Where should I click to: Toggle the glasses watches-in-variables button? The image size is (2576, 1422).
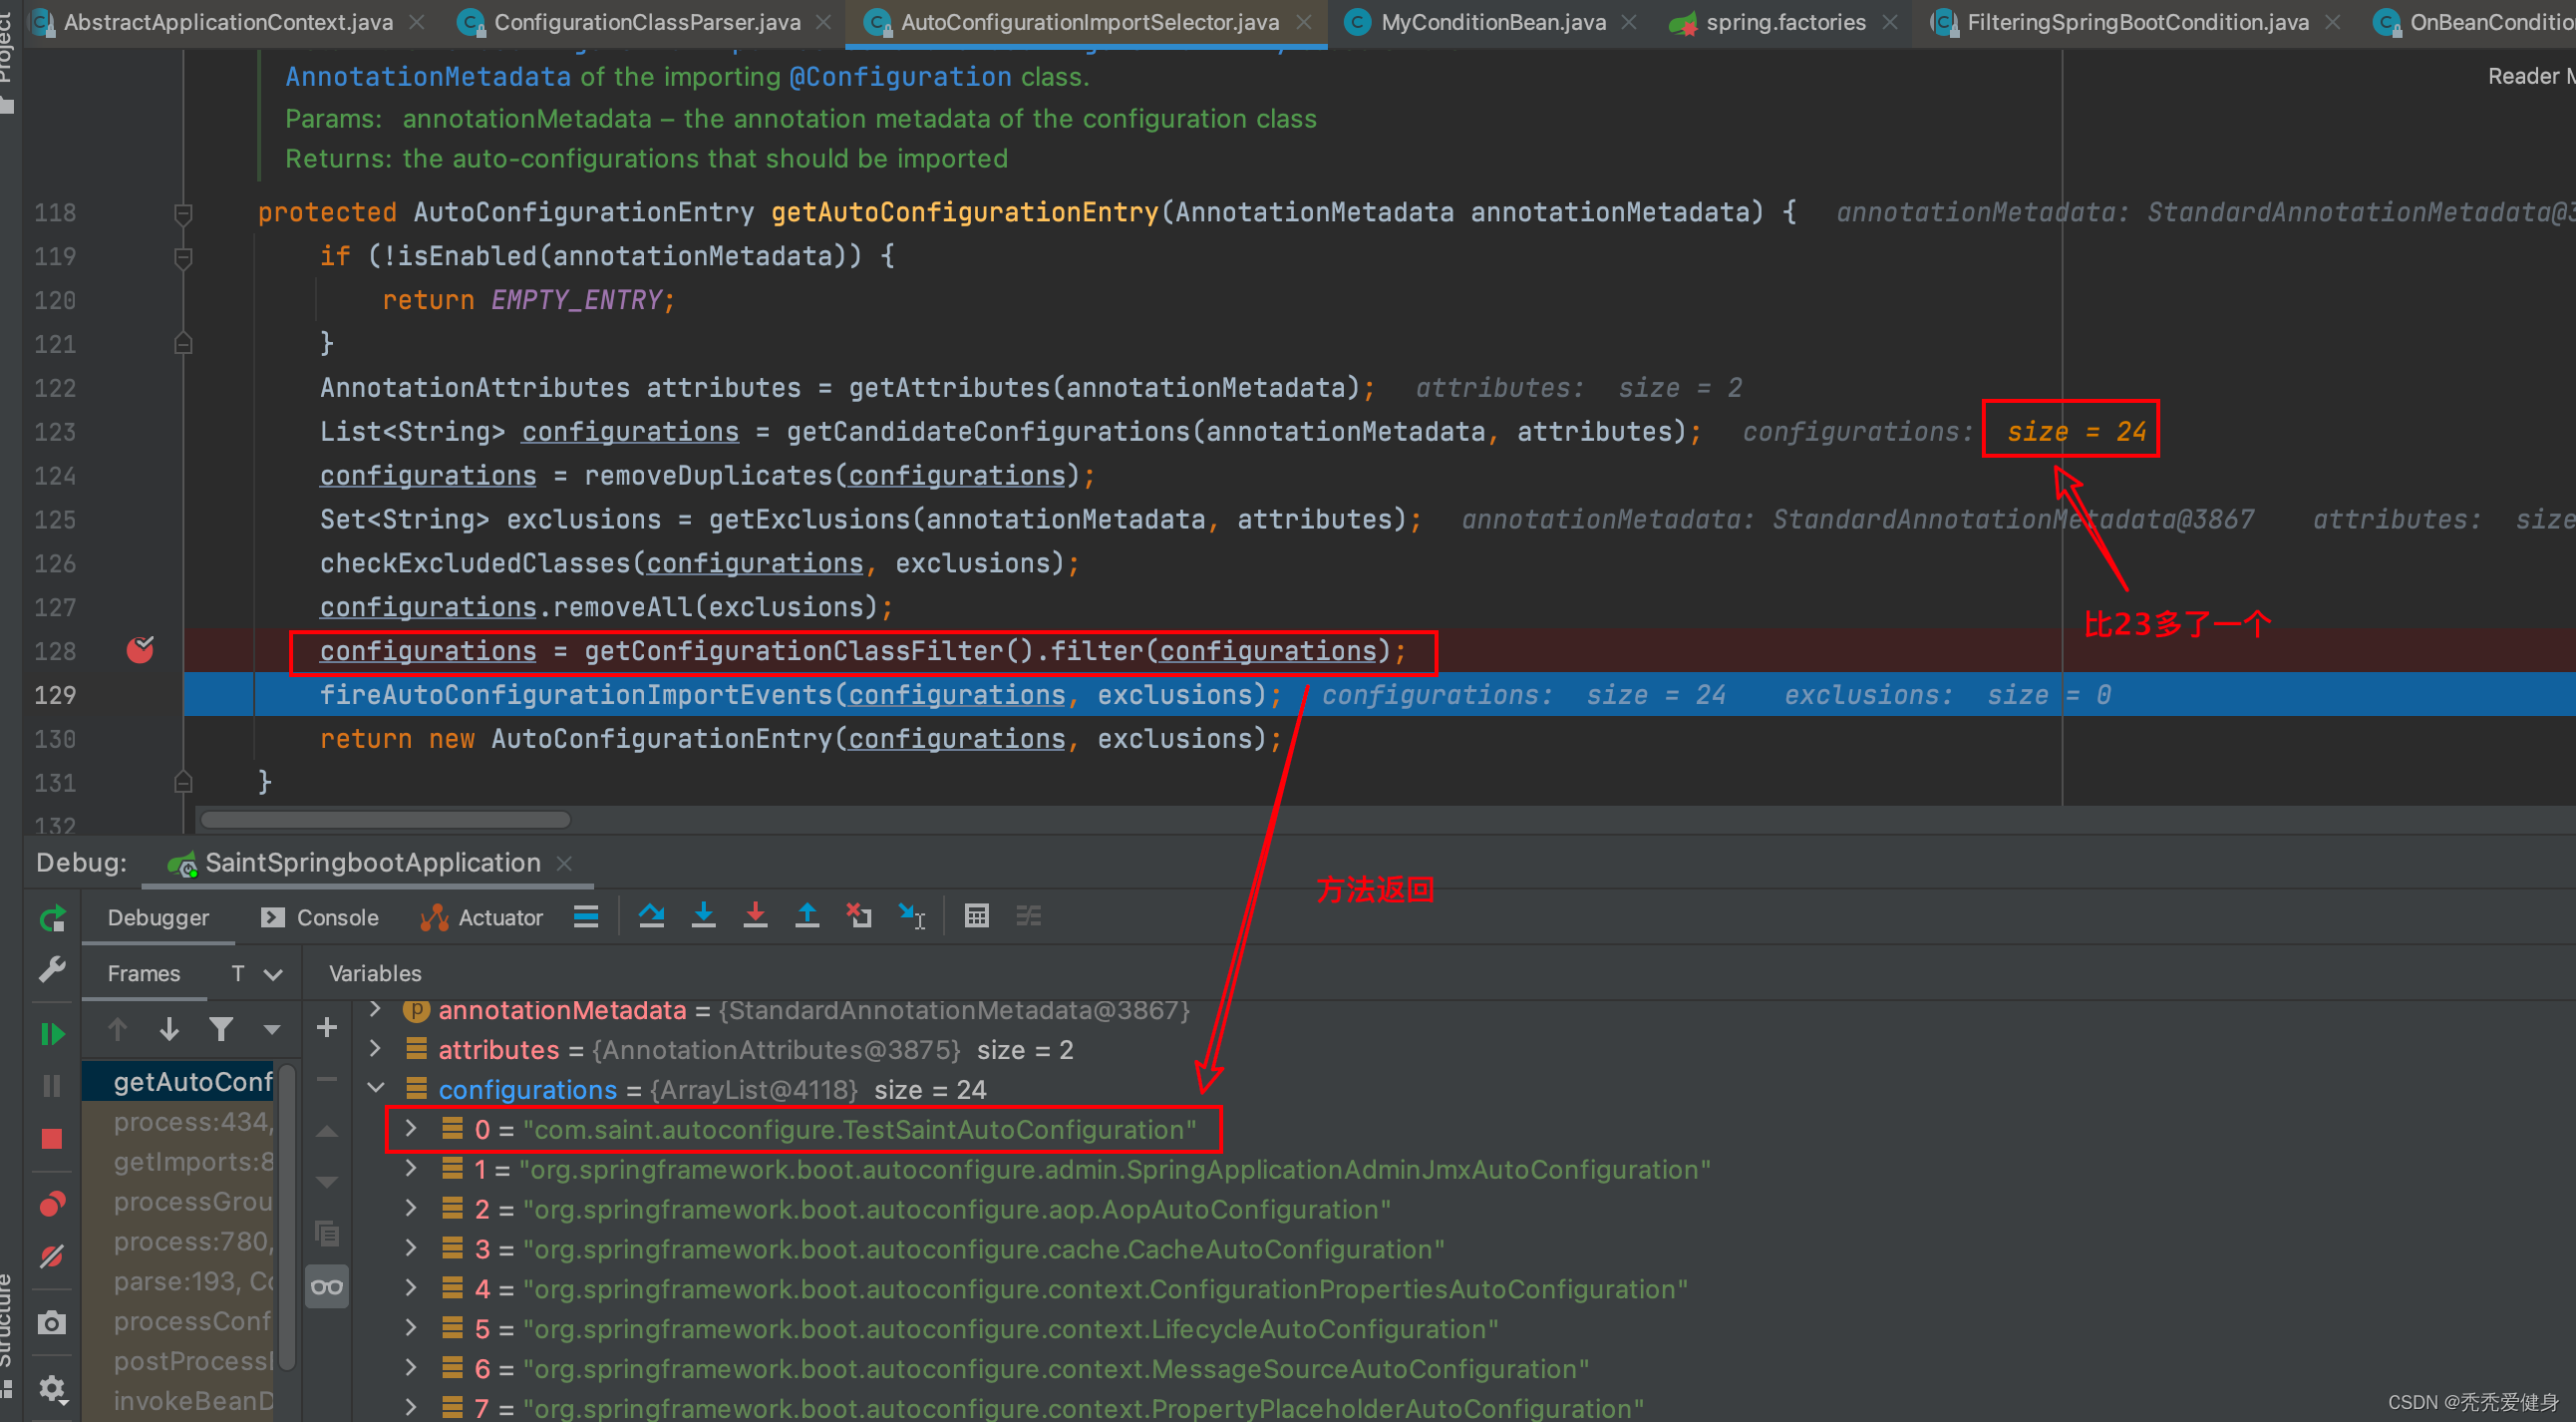(x=326, y=1287)
